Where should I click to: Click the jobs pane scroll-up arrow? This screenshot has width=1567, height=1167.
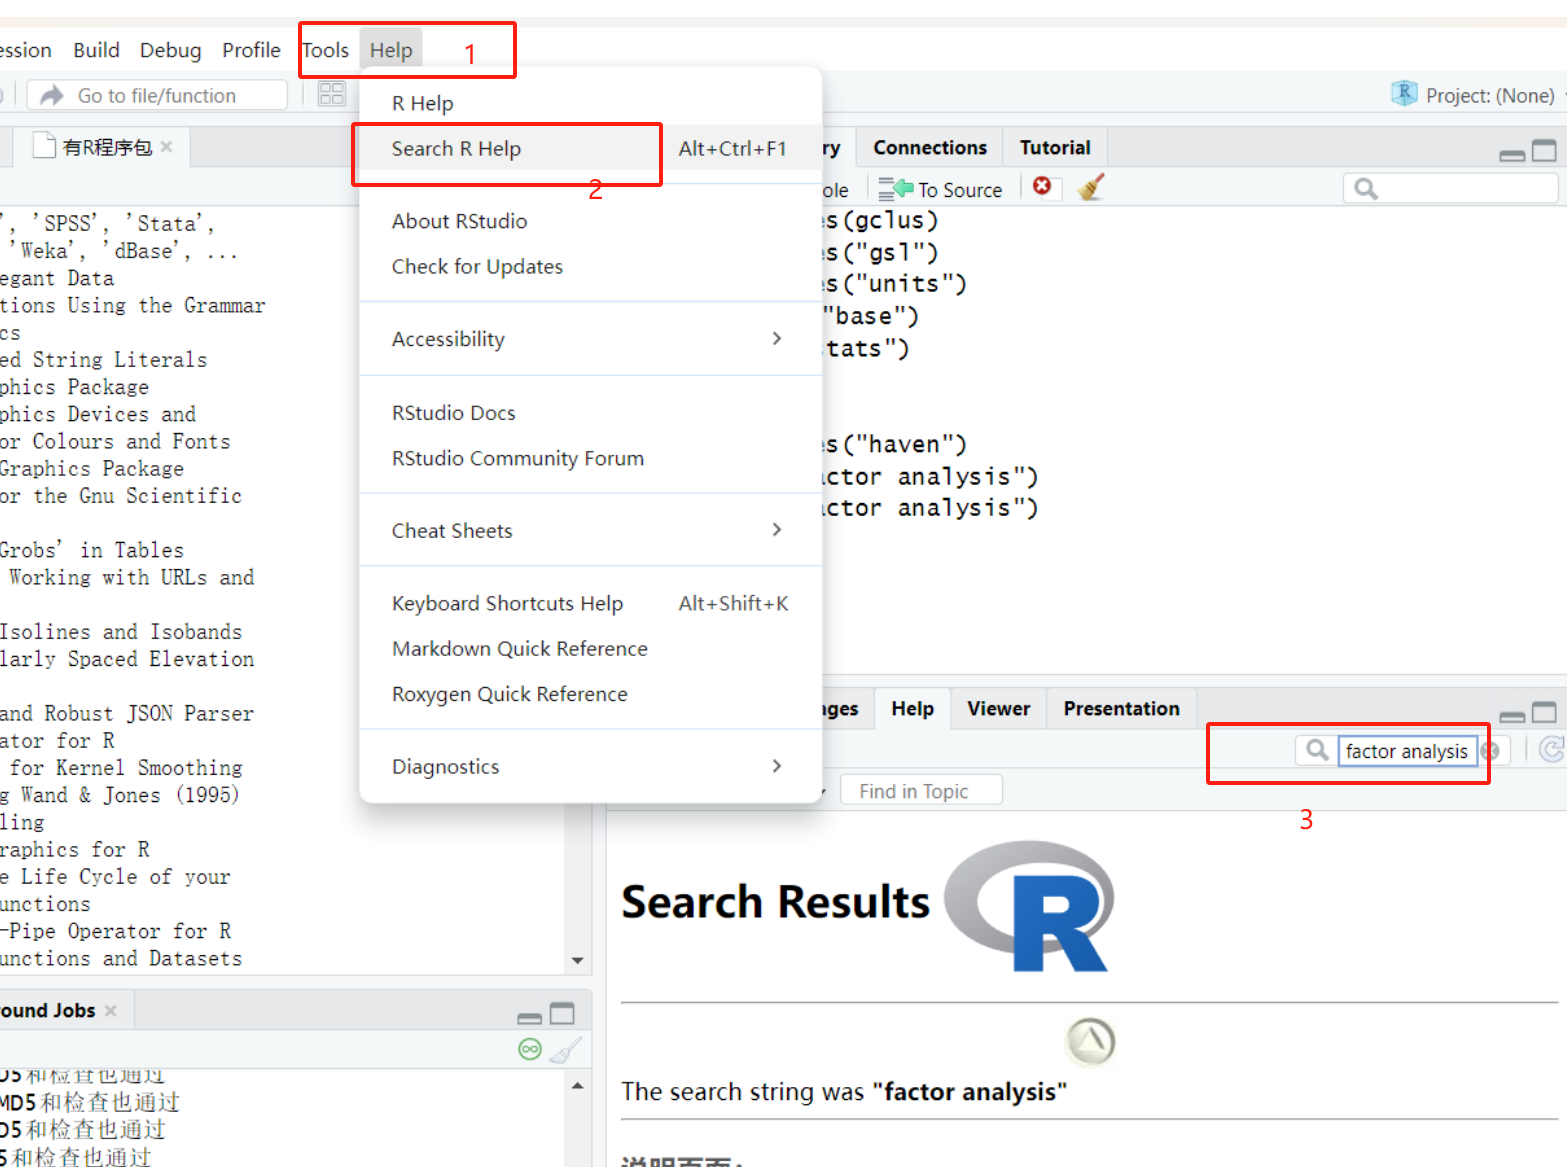(577, 1085)
